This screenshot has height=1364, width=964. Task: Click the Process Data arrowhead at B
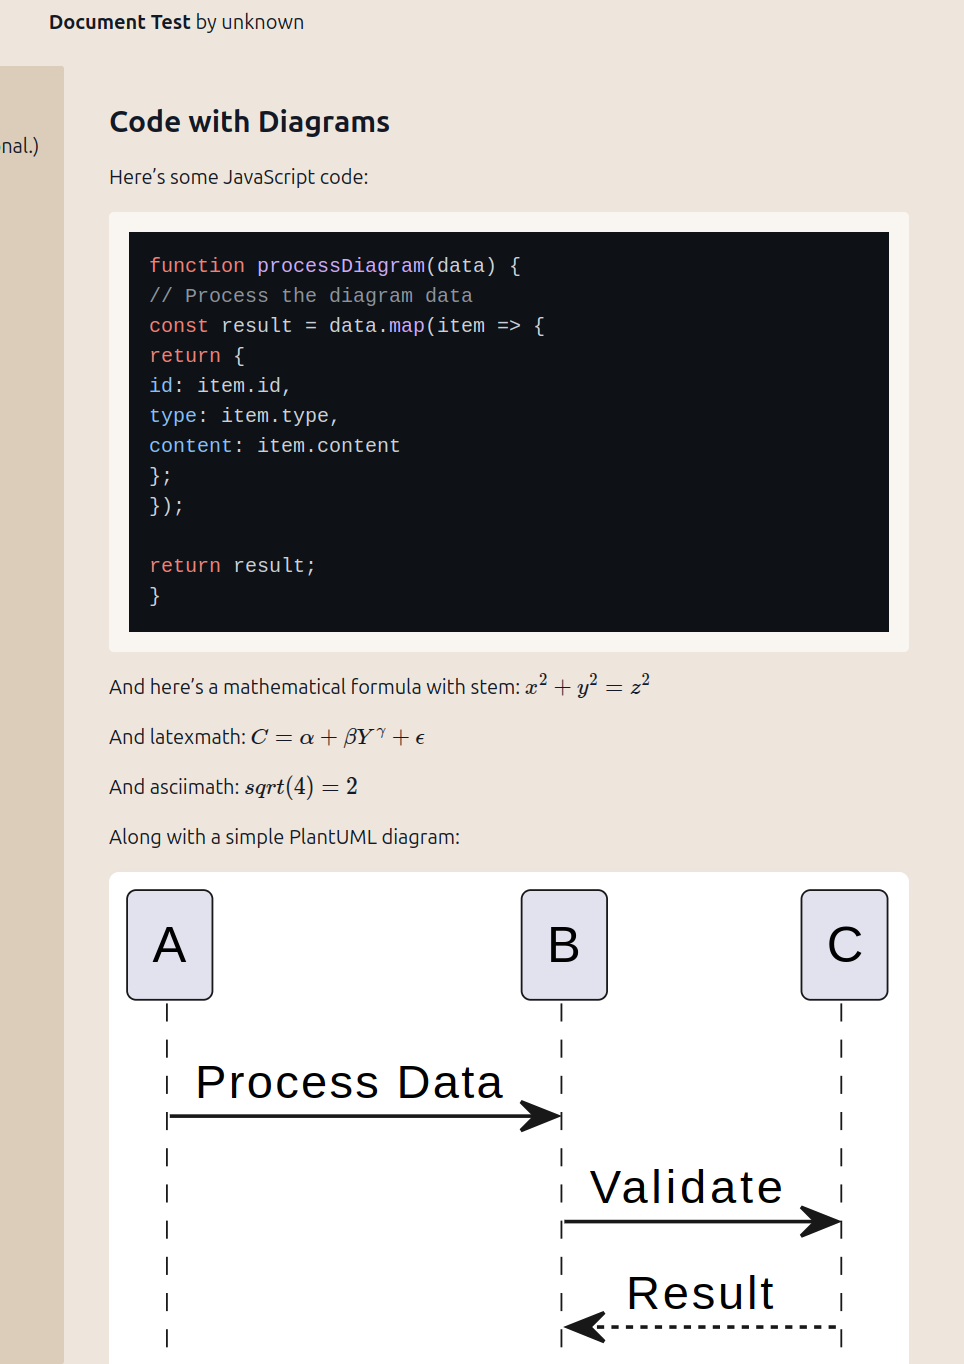coord(541,1116)
